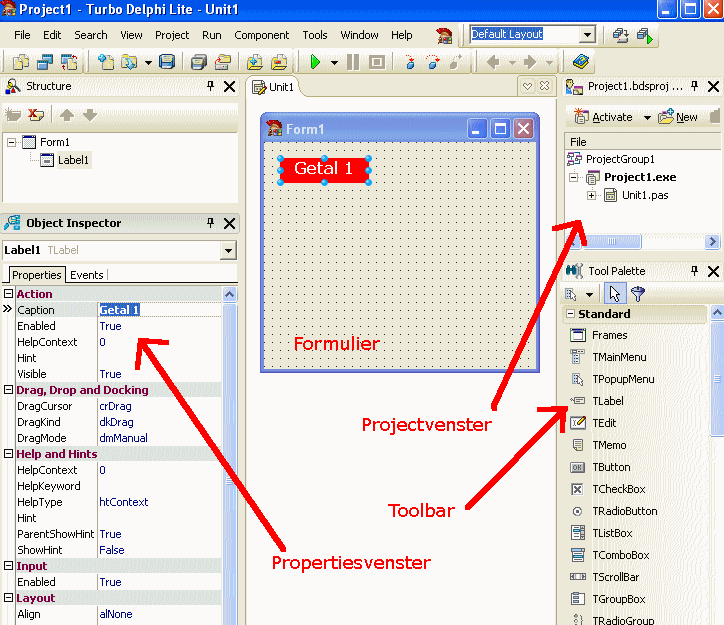This screenshot has width=724, height=625.
Task: Open the dropdown next to Open icon
Action: tap(148, 62)
